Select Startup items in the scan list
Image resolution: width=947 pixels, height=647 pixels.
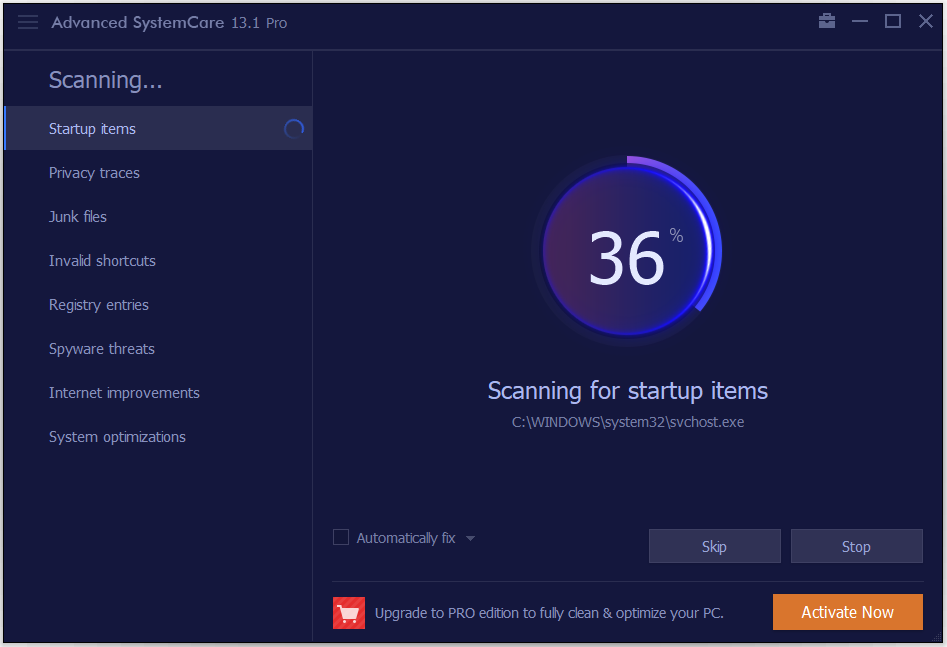coord(158,129)
